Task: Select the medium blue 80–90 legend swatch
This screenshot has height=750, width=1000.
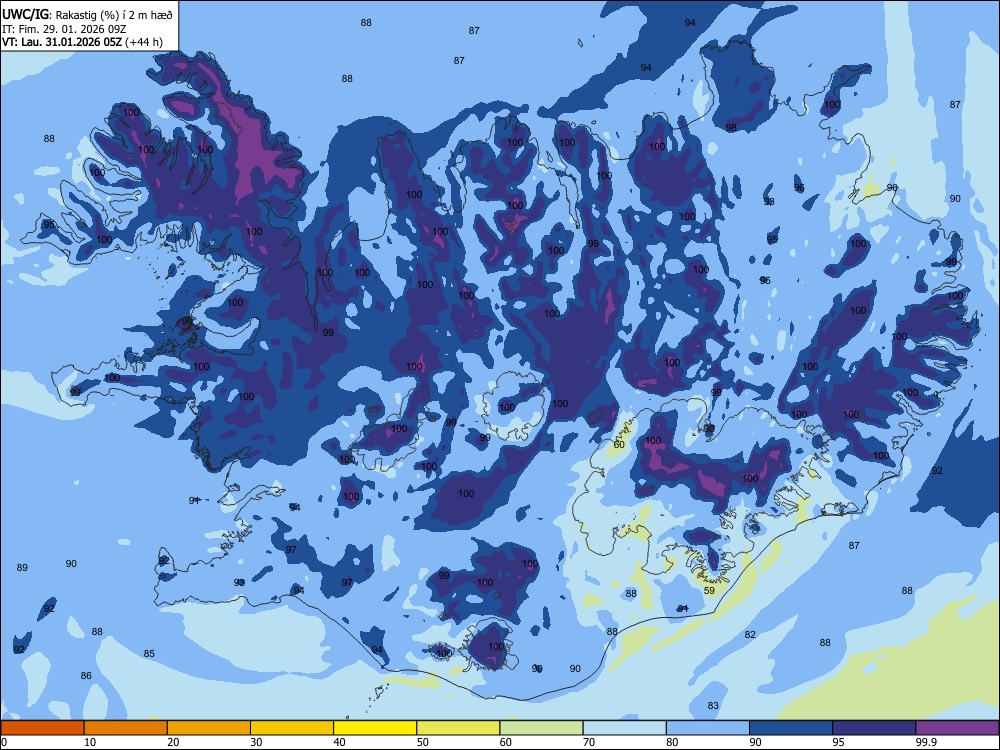Action: tap(708, 728)
